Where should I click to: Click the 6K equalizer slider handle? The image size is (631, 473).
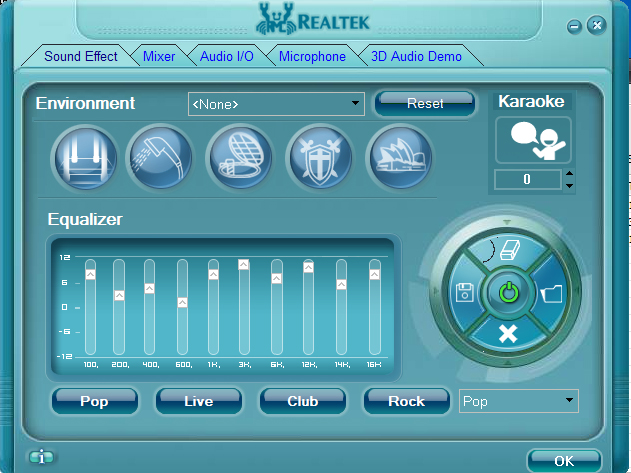tap(276, 278)
